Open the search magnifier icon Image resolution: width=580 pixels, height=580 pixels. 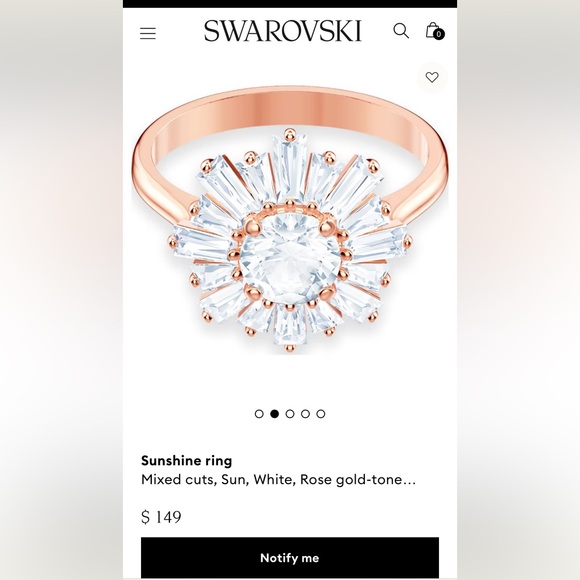401,31
